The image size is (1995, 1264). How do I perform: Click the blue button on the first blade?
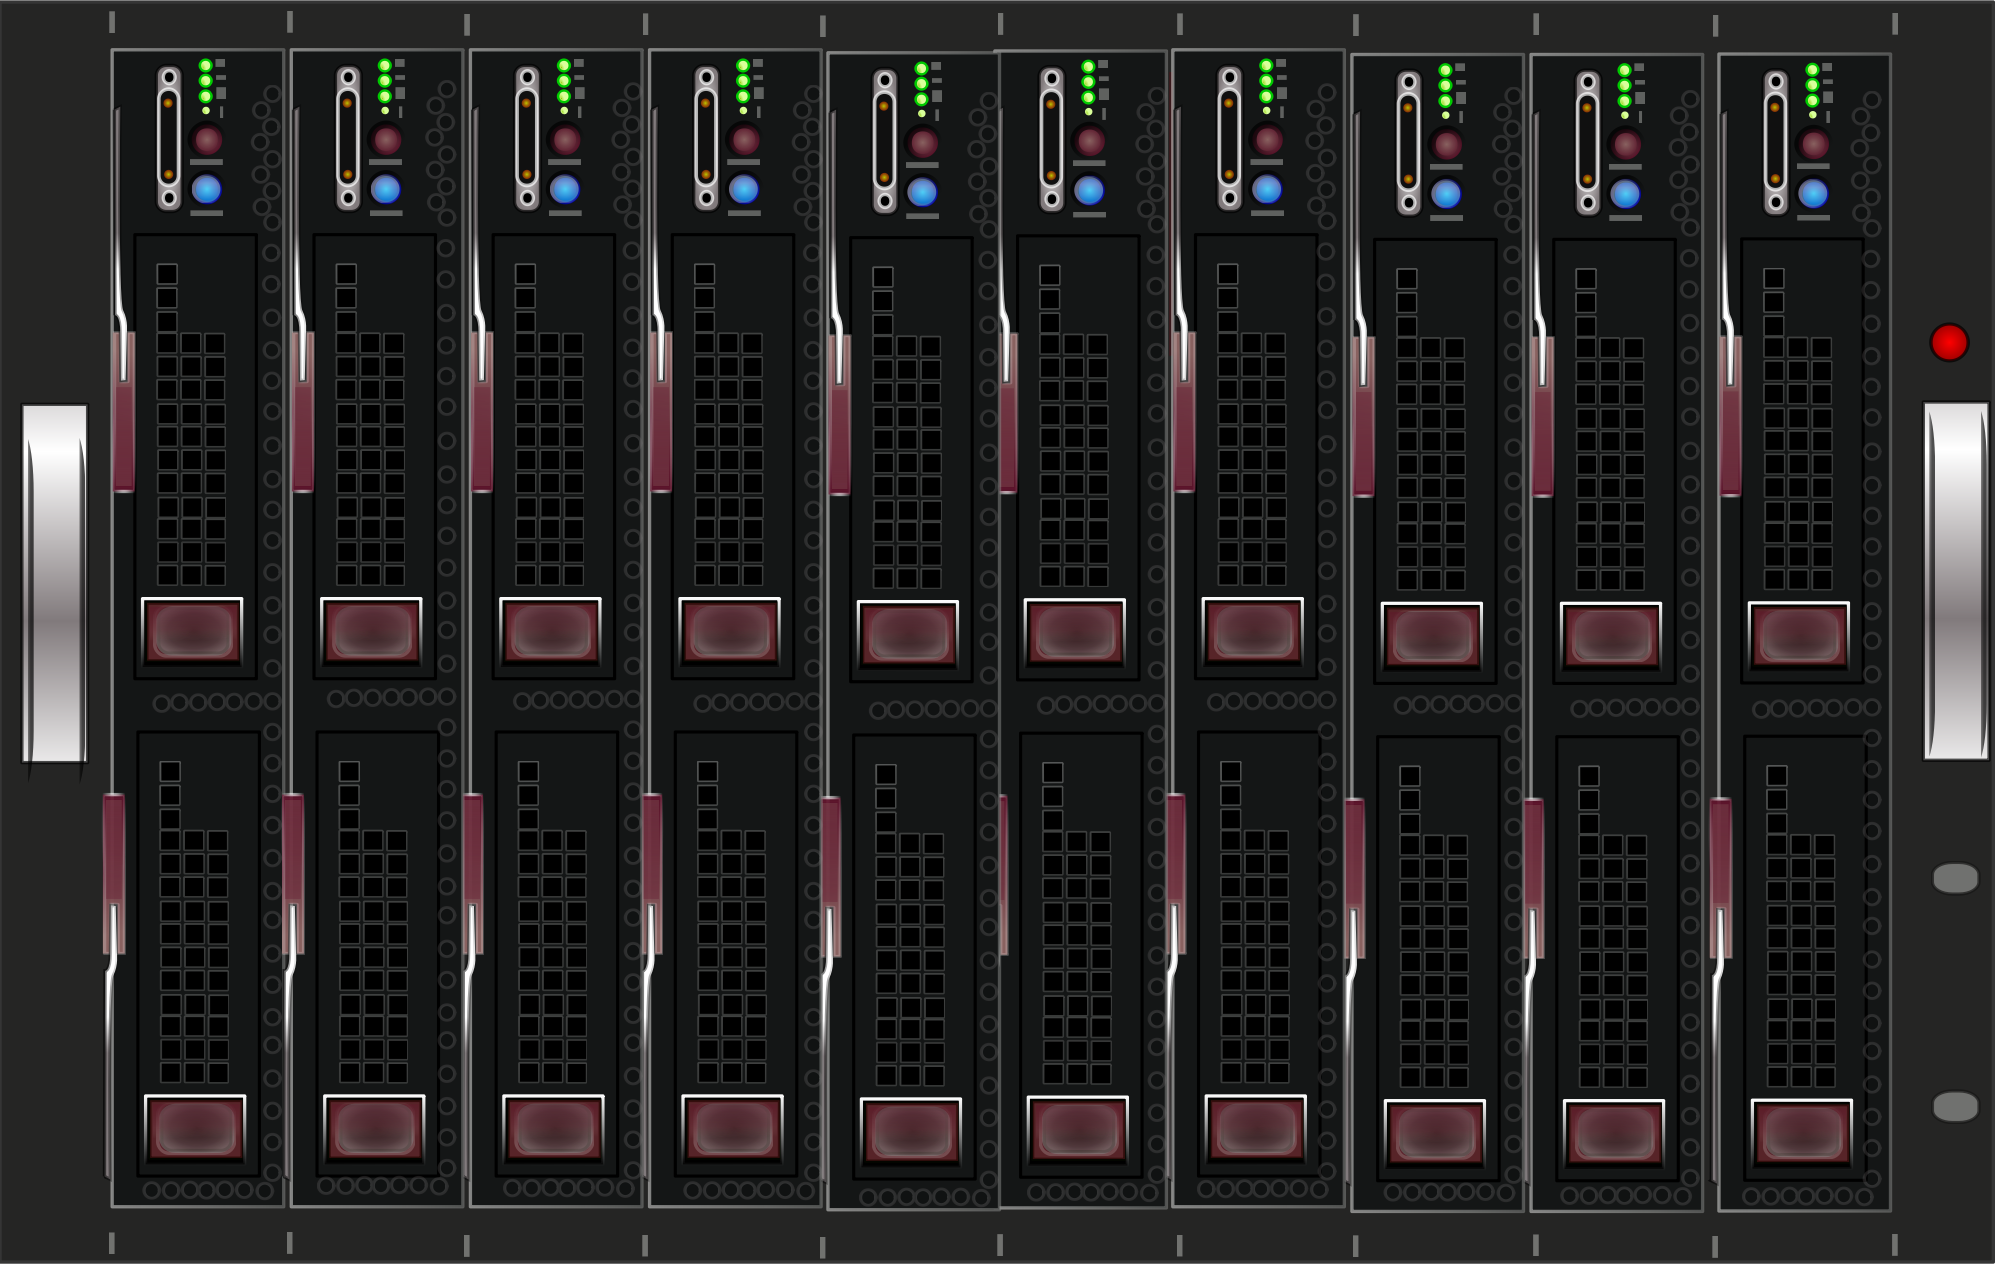click(206, 188)
